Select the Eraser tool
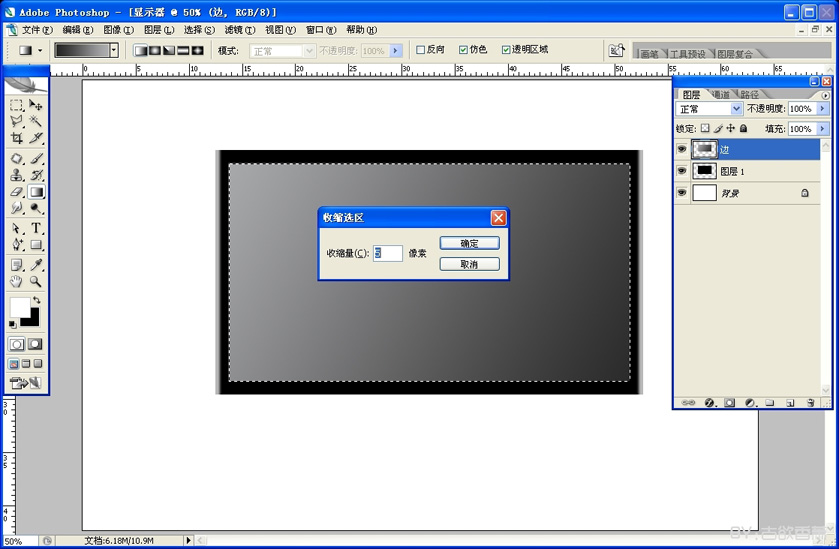Screen dimensions: 839x549 [17, 192]
